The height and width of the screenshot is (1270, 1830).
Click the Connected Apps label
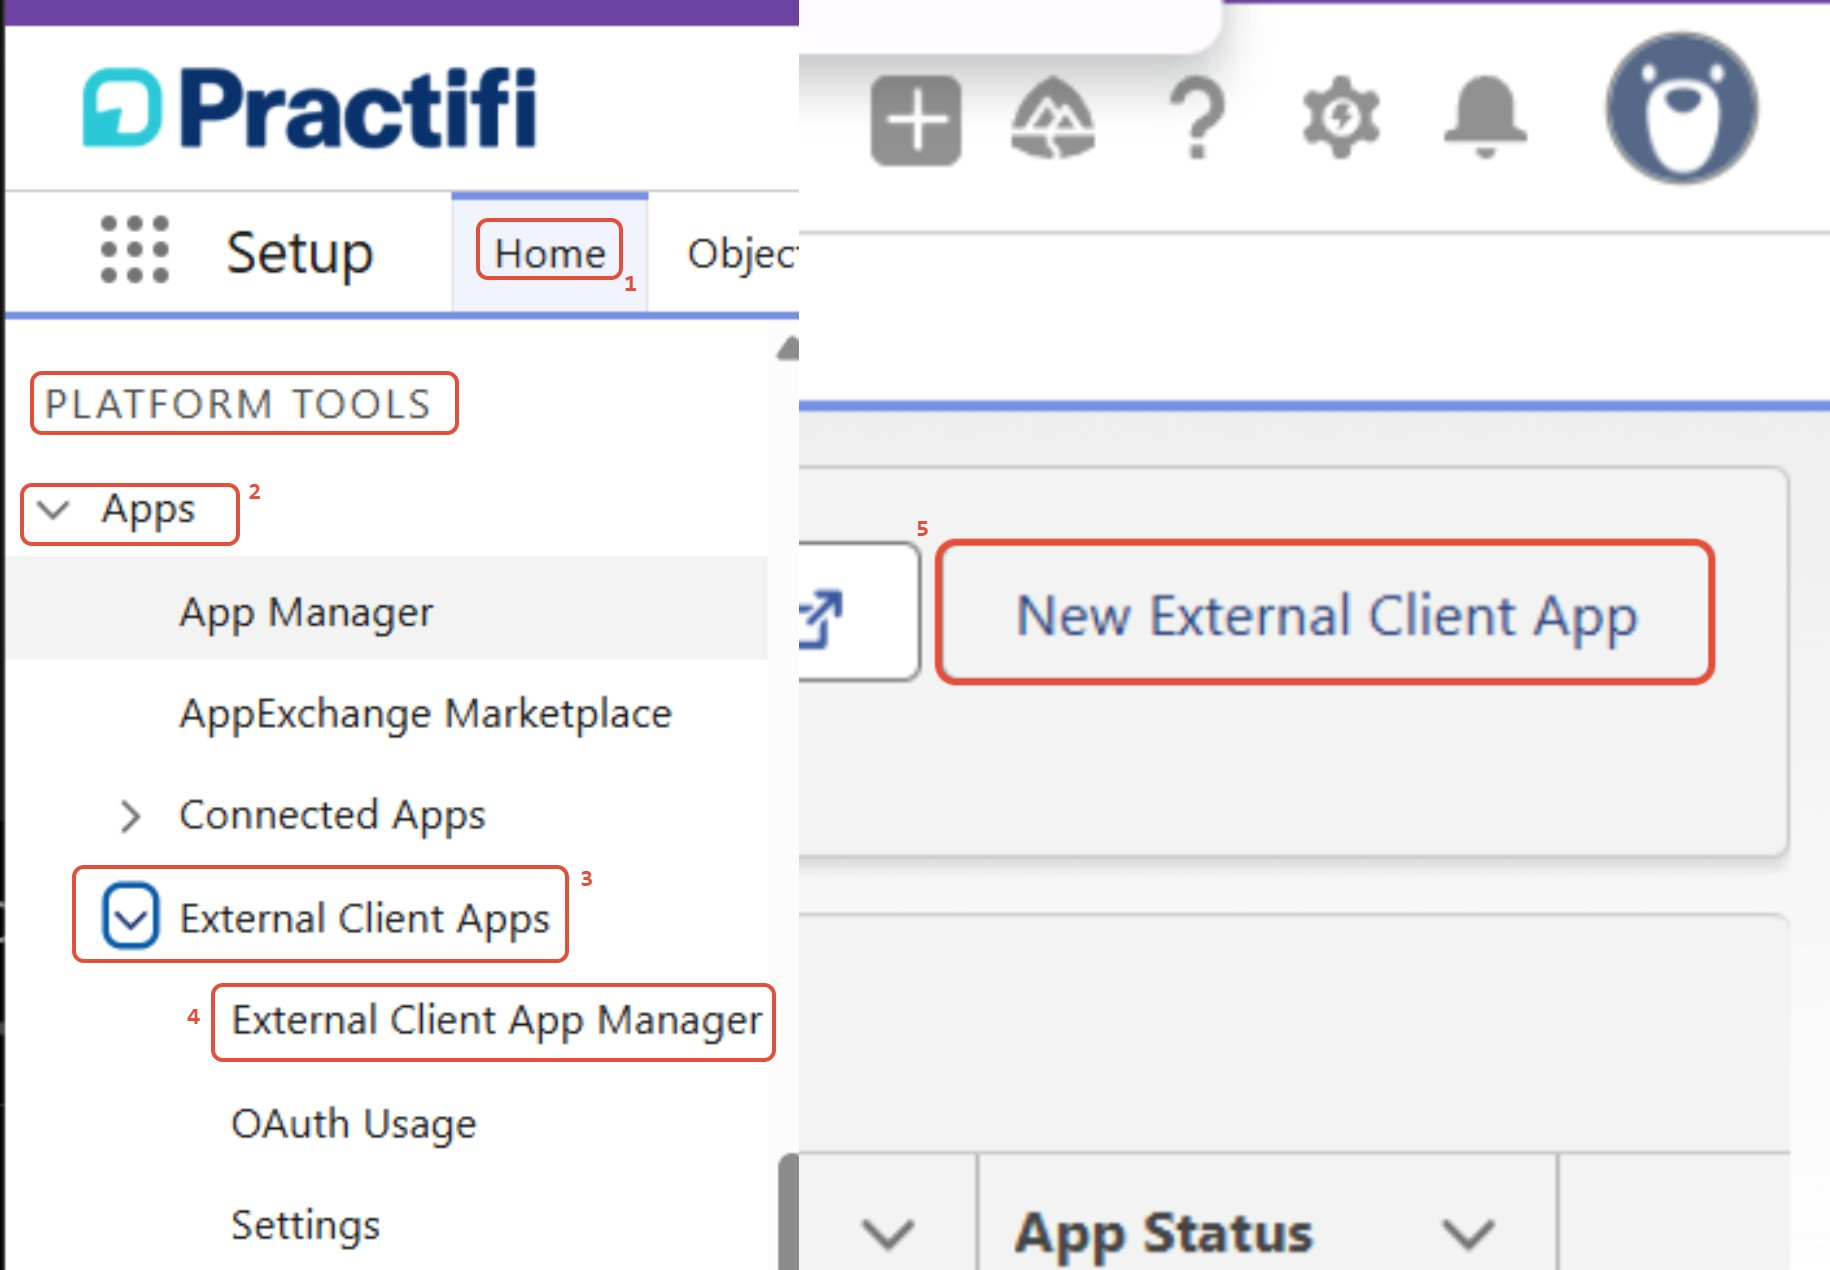332,816
